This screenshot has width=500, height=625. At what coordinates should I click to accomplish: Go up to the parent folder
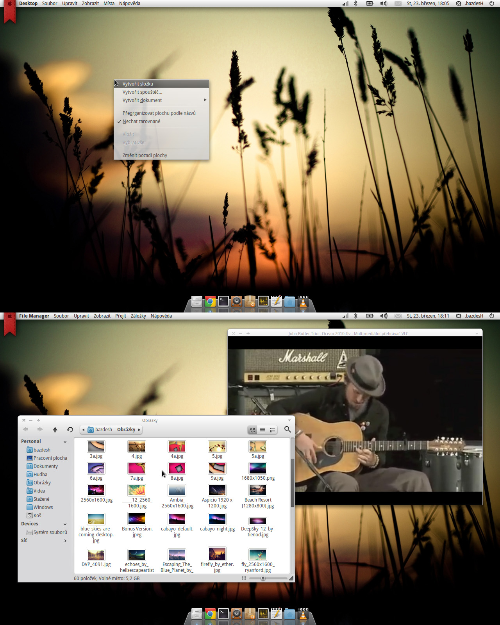point(55,429)
